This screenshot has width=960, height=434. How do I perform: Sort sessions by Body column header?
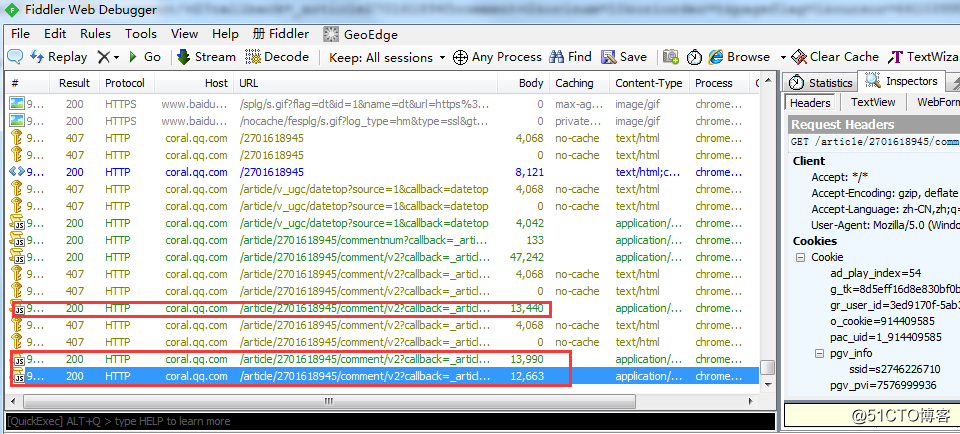click(x=523, y=83)
